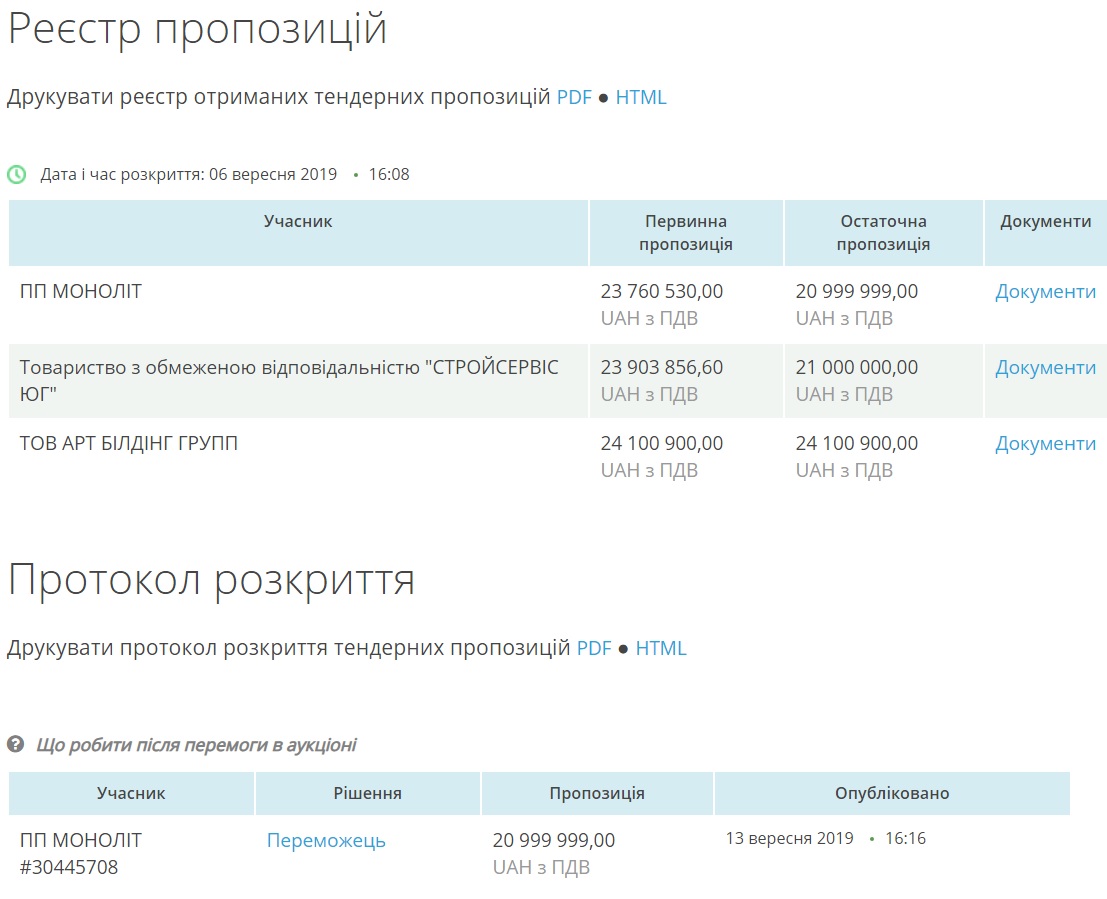Click the Остаточна пропозиція column header
The height and width of the screenshot is (899, 1107).
tap(883, 232)
